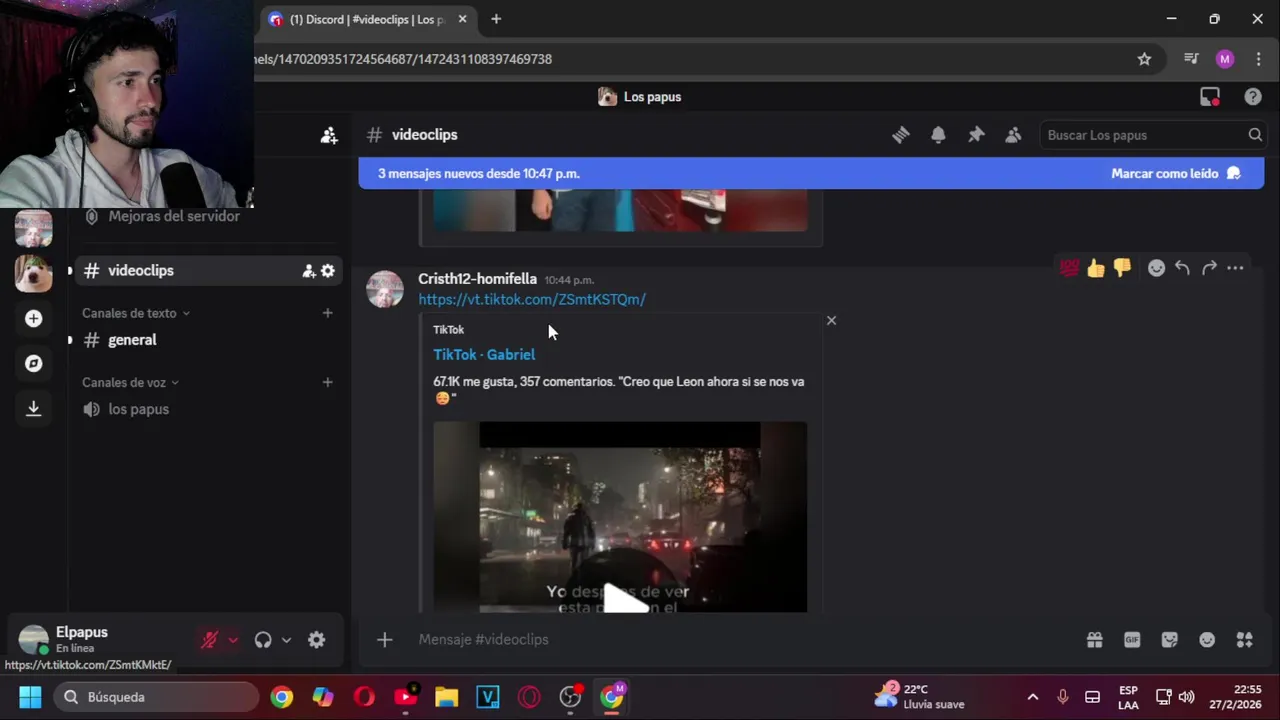
Task: Open vt.tiktok.com link in message
Action: [532, 299]
